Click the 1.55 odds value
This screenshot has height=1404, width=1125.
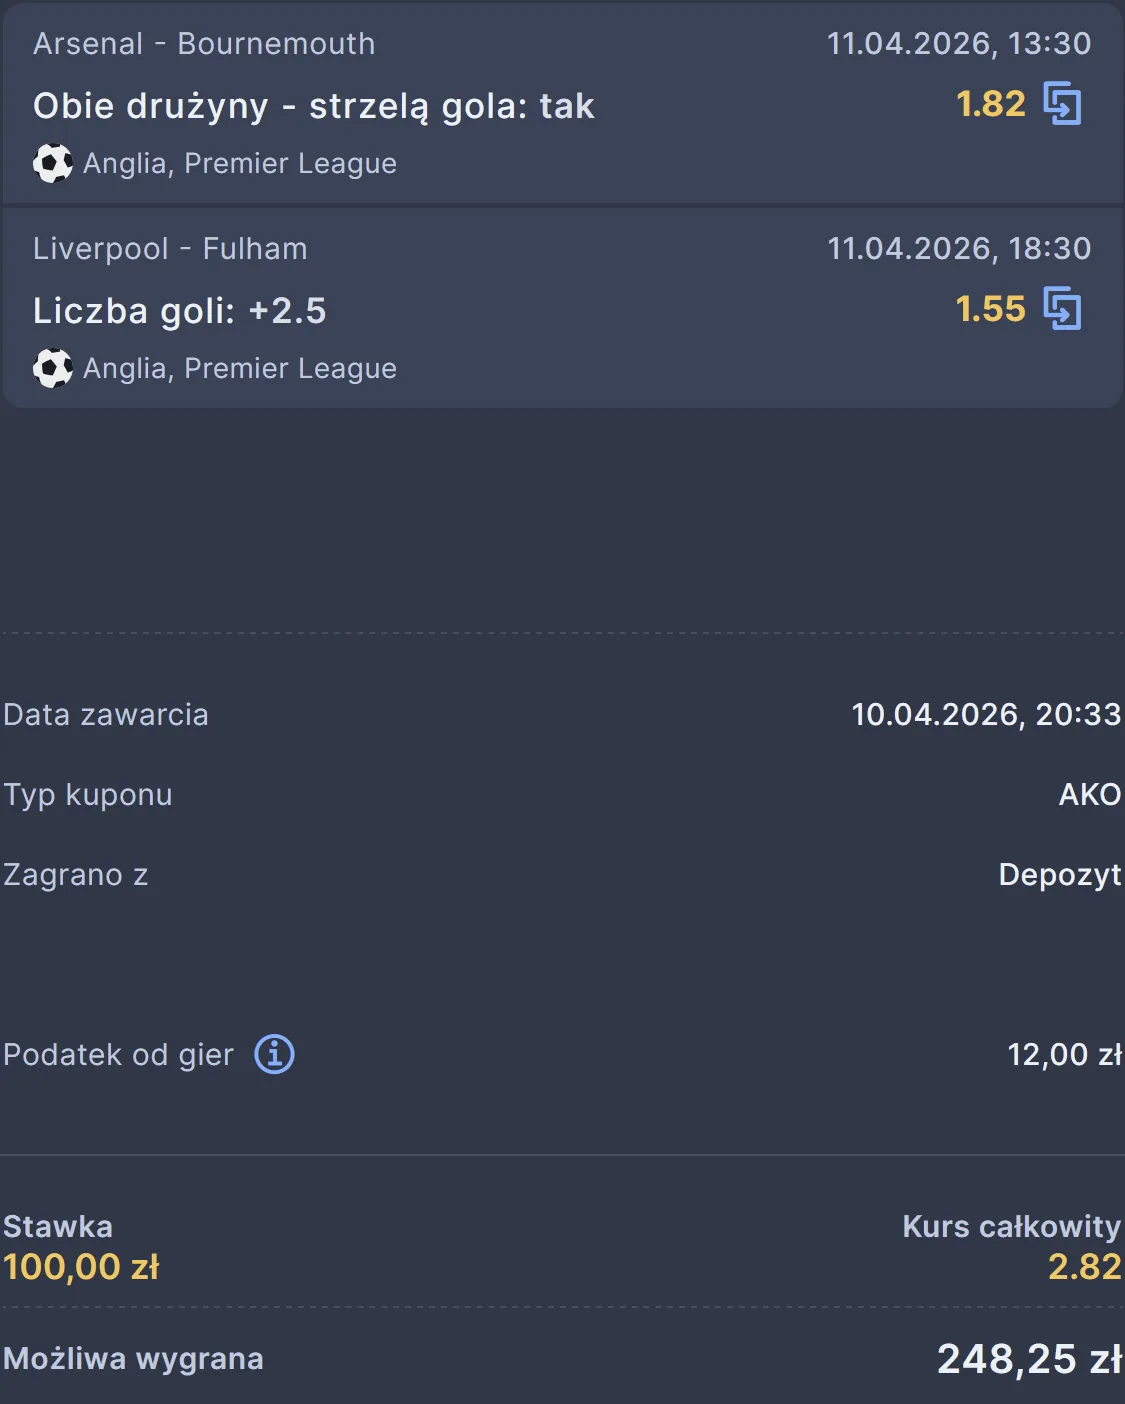pos(991,308)
